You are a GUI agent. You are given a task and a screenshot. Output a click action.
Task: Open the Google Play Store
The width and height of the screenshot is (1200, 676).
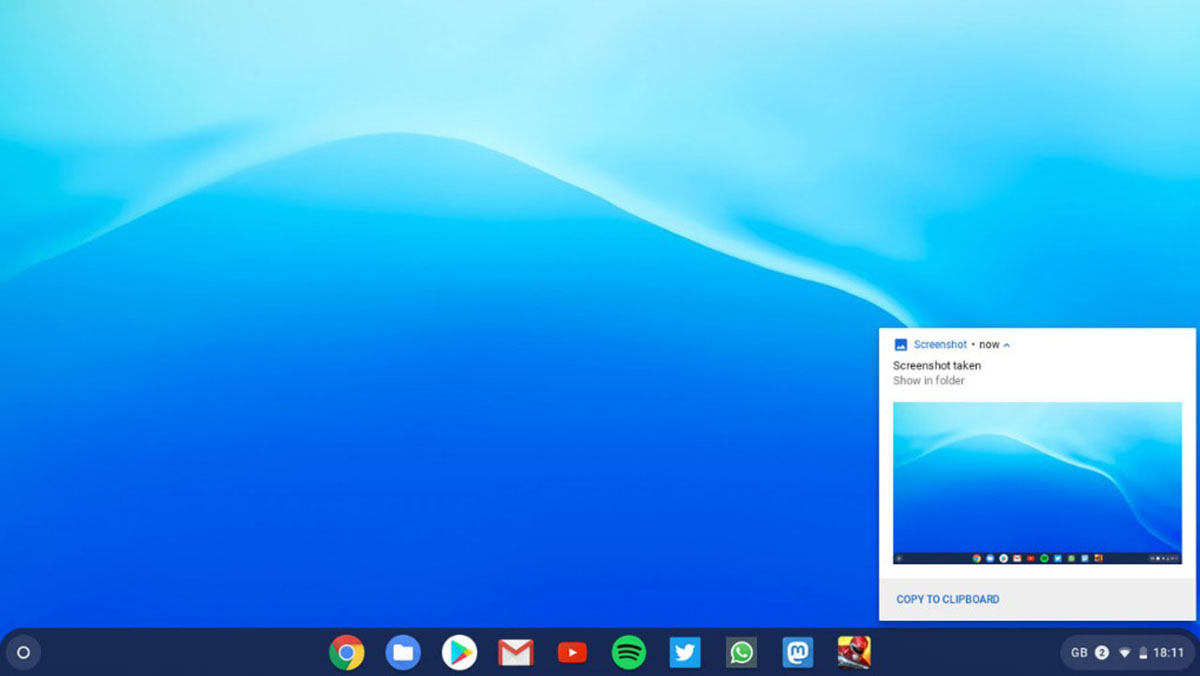tap(459, 652)
